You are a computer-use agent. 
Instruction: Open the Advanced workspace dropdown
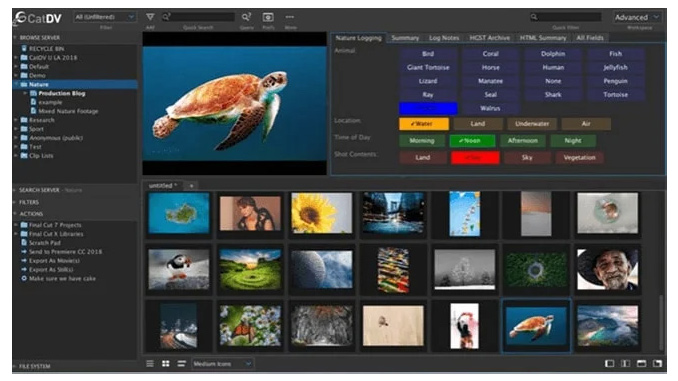pyautogui.click(x=636, y=17)
